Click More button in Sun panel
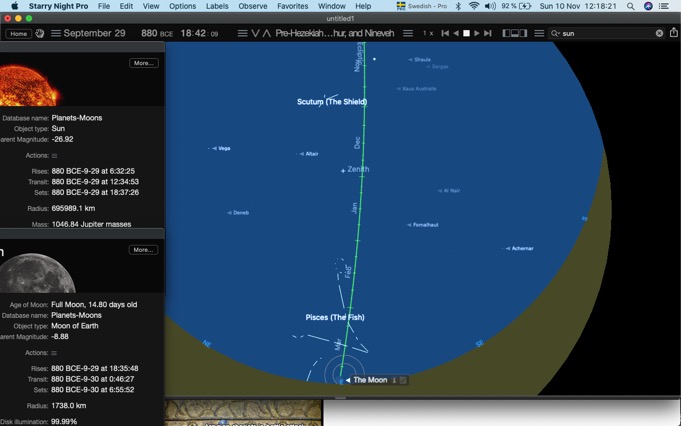 144,63
